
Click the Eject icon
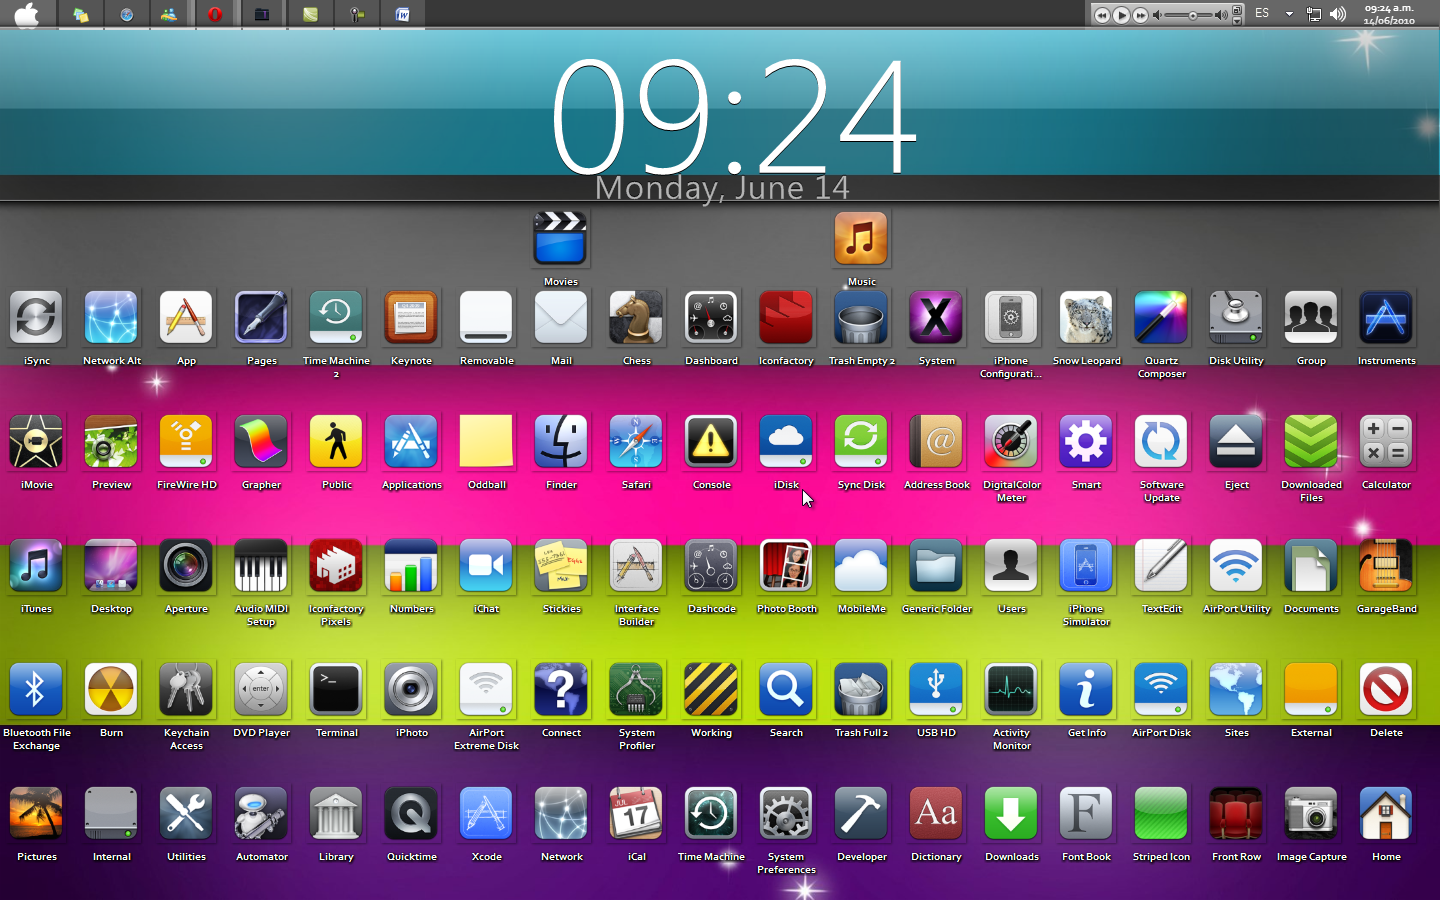(x=1236, y=441)
